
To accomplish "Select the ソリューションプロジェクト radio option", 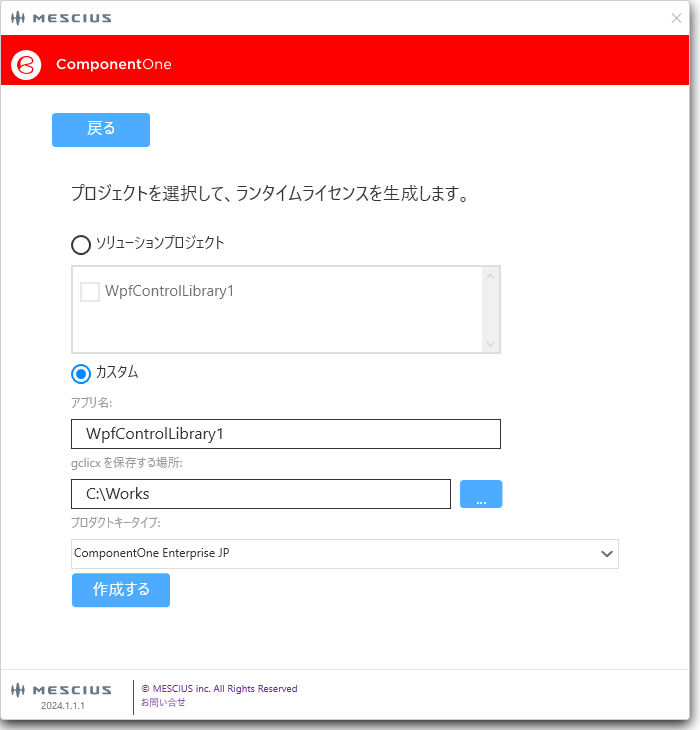I will [x=81, y=244].
